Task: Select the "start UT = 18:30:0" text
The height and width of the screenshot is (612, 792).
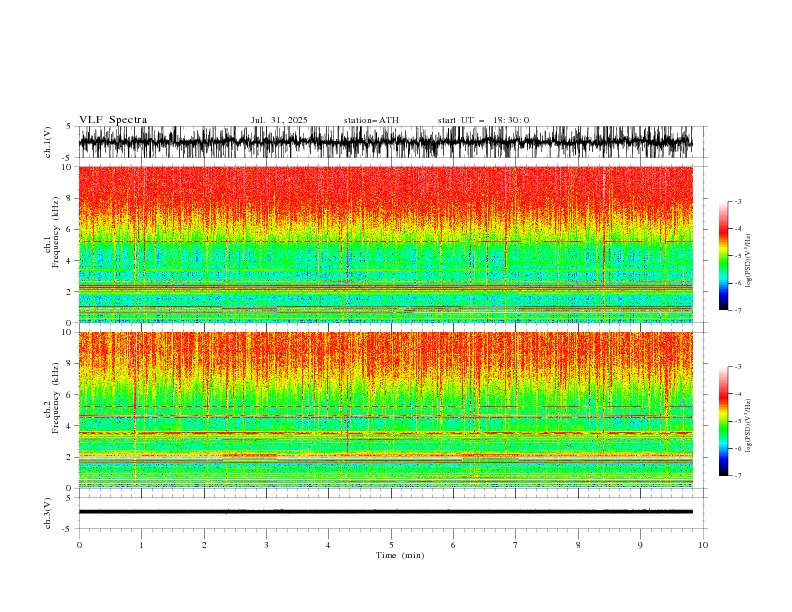Action: [483, 120]
